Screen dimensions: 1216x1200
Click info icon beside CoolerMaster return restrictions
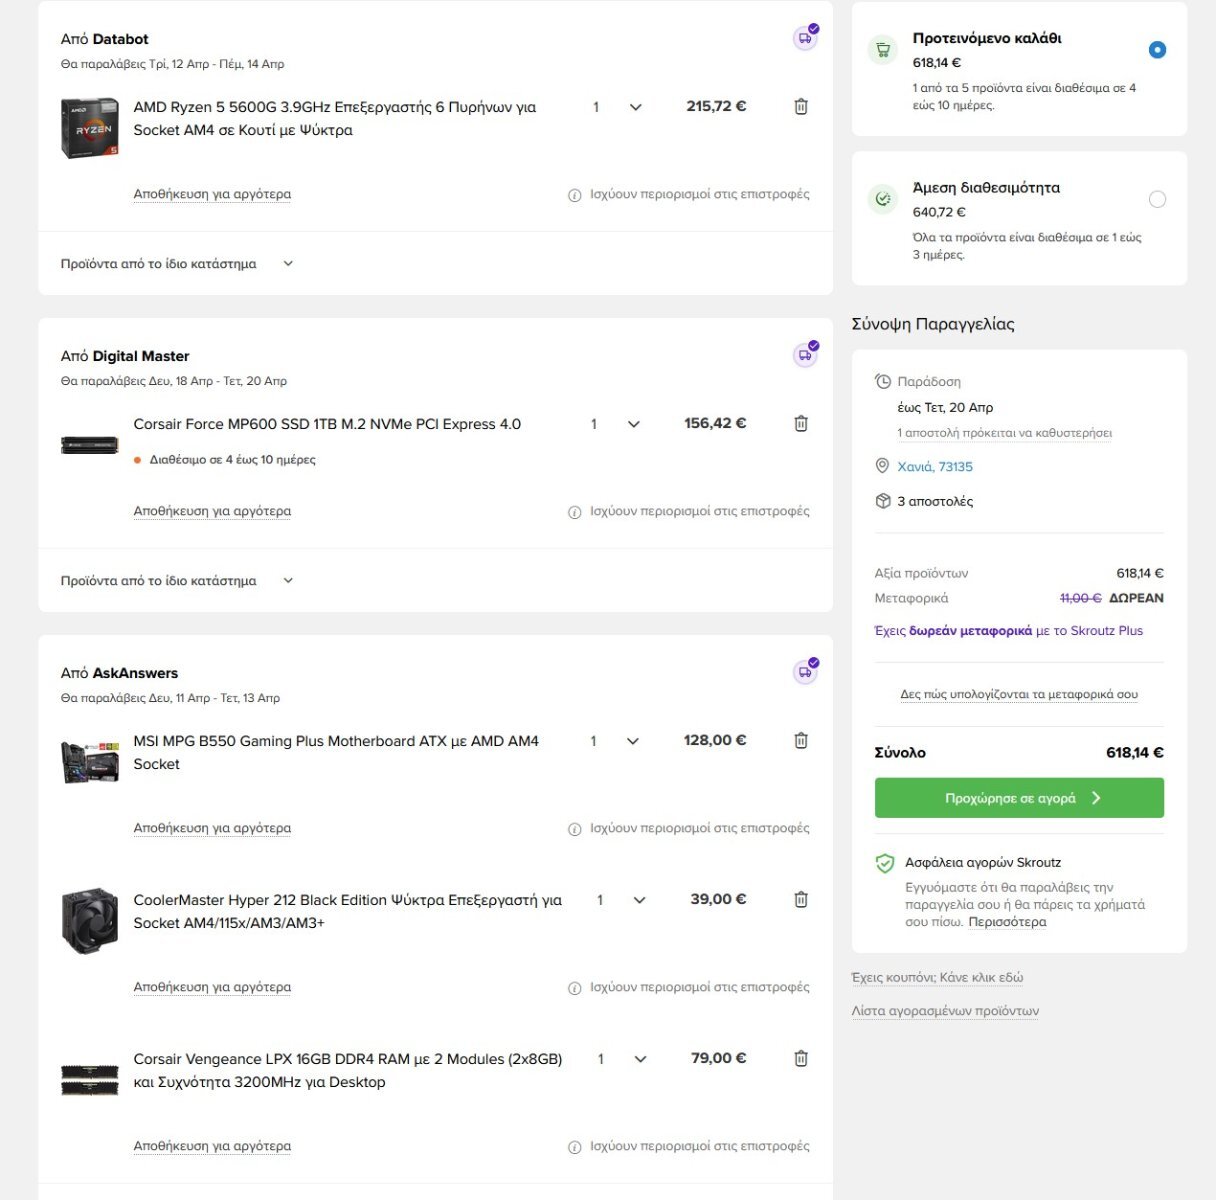(x=574, y=988)
